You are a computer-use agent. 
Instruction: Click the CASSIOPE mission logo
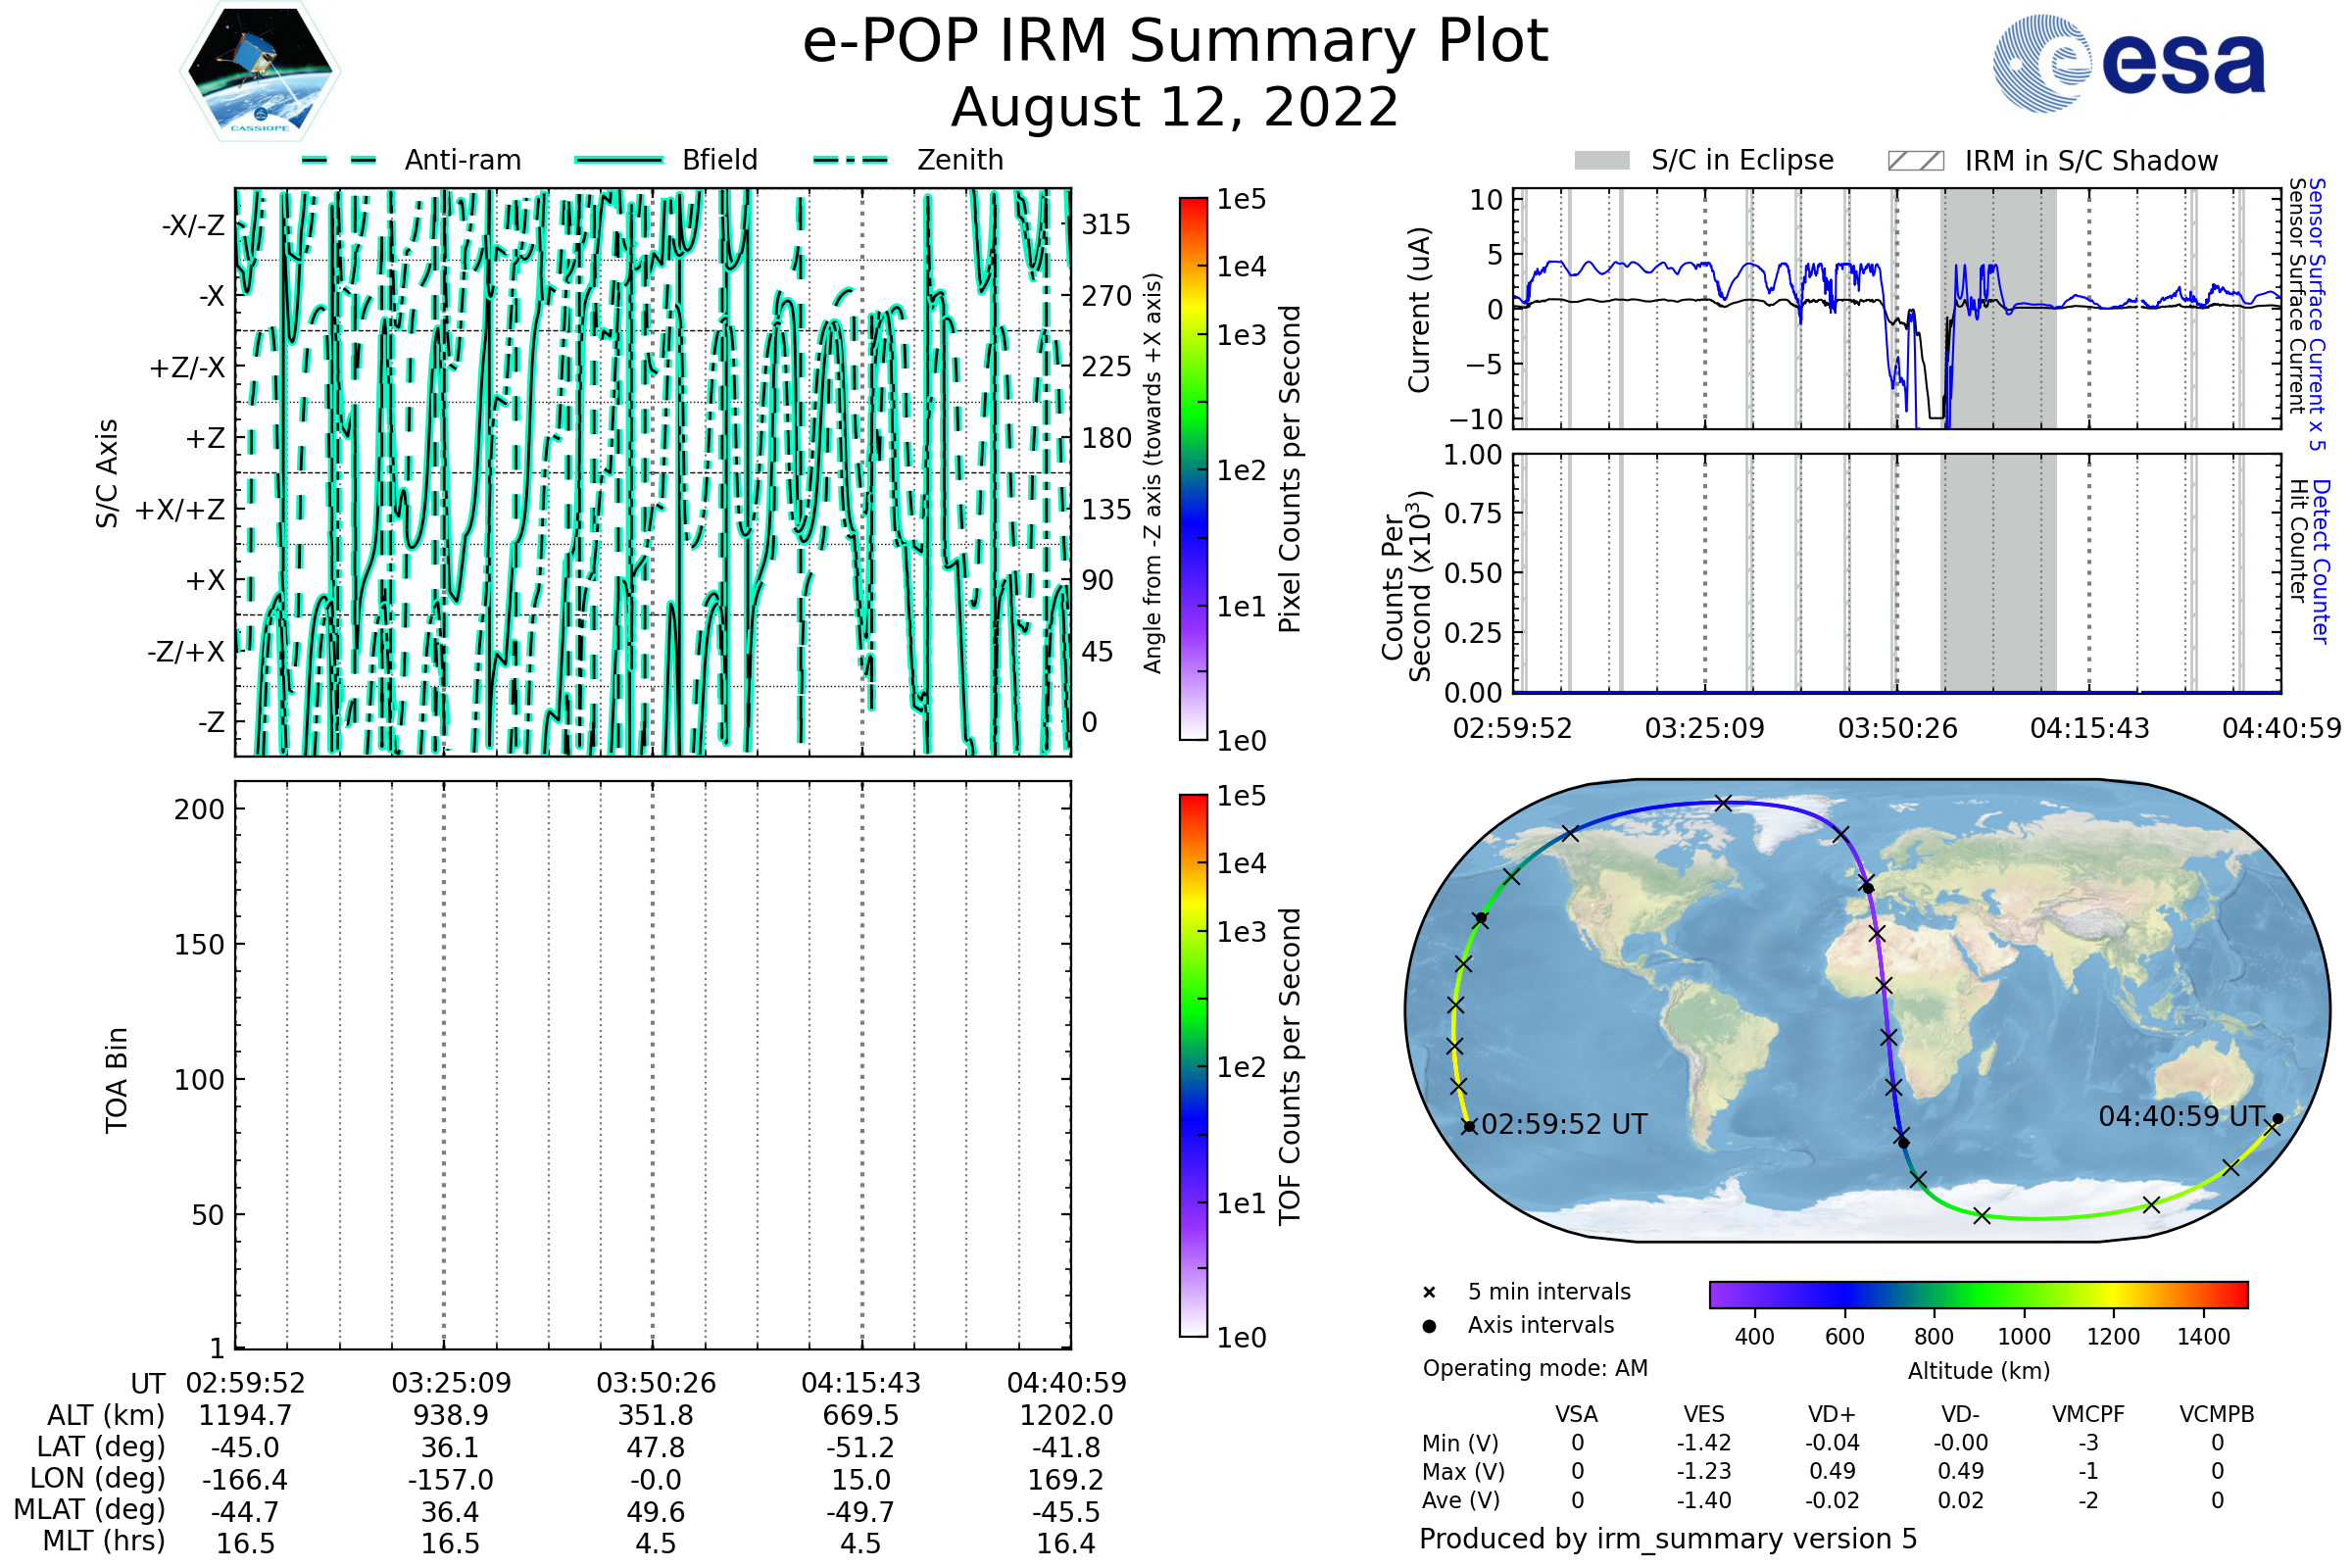click(260, 72)
